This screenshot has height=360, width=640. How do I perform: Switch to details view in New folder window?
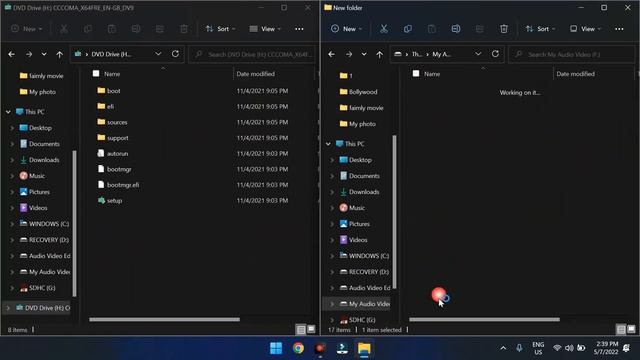(621, 329)
